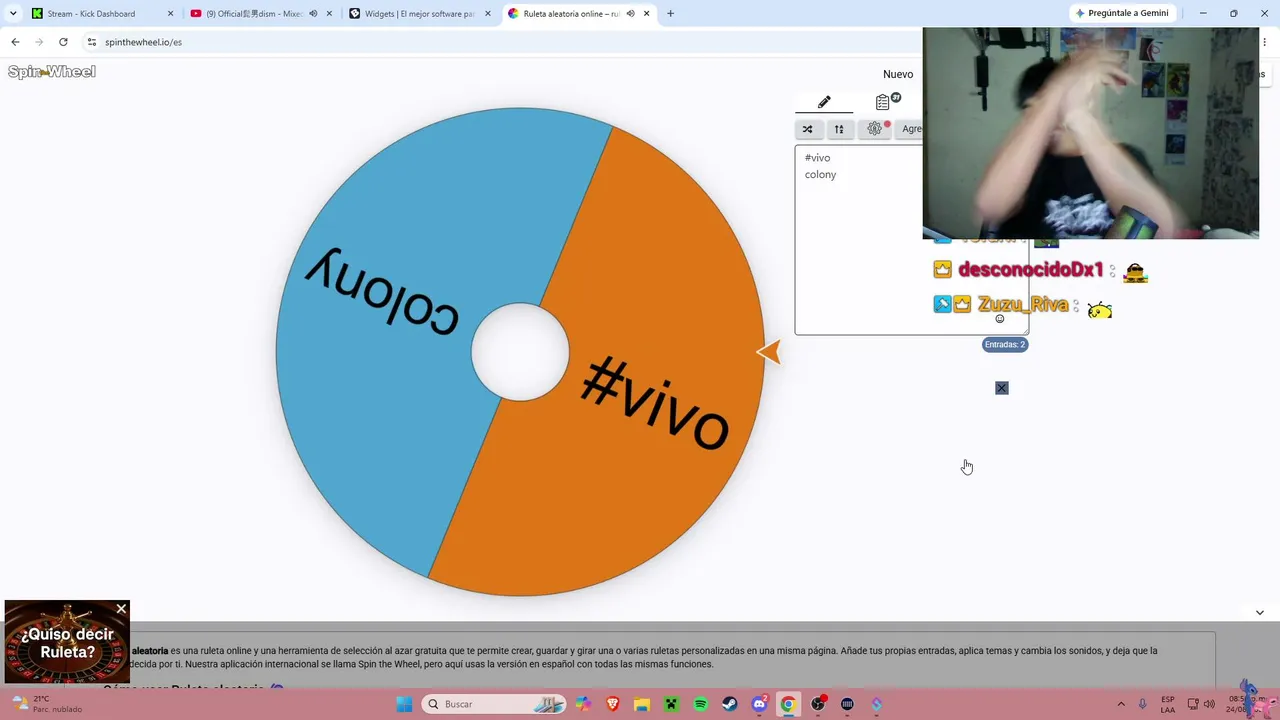This screenshot has width=1280, height=720.
Task: Open File Explorer from the taskbar
Action: tap(641, 704)
